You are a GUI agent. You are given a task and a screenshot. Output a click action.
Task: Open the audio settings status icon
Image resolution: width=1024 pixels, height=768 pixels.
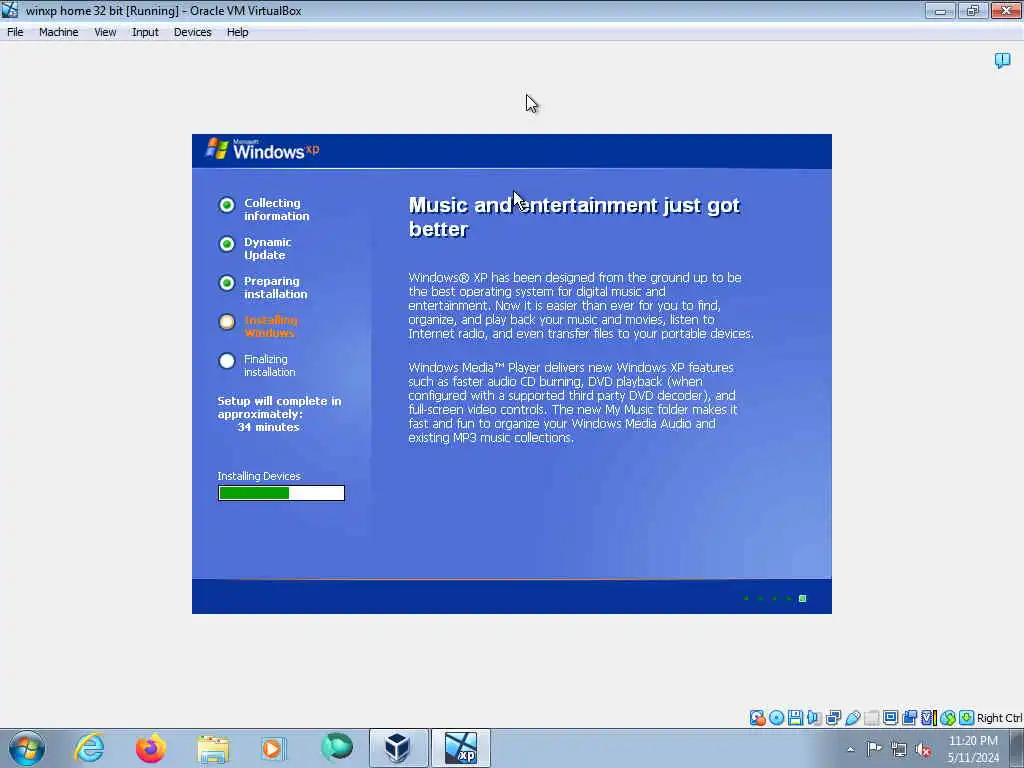pos(814,718)
